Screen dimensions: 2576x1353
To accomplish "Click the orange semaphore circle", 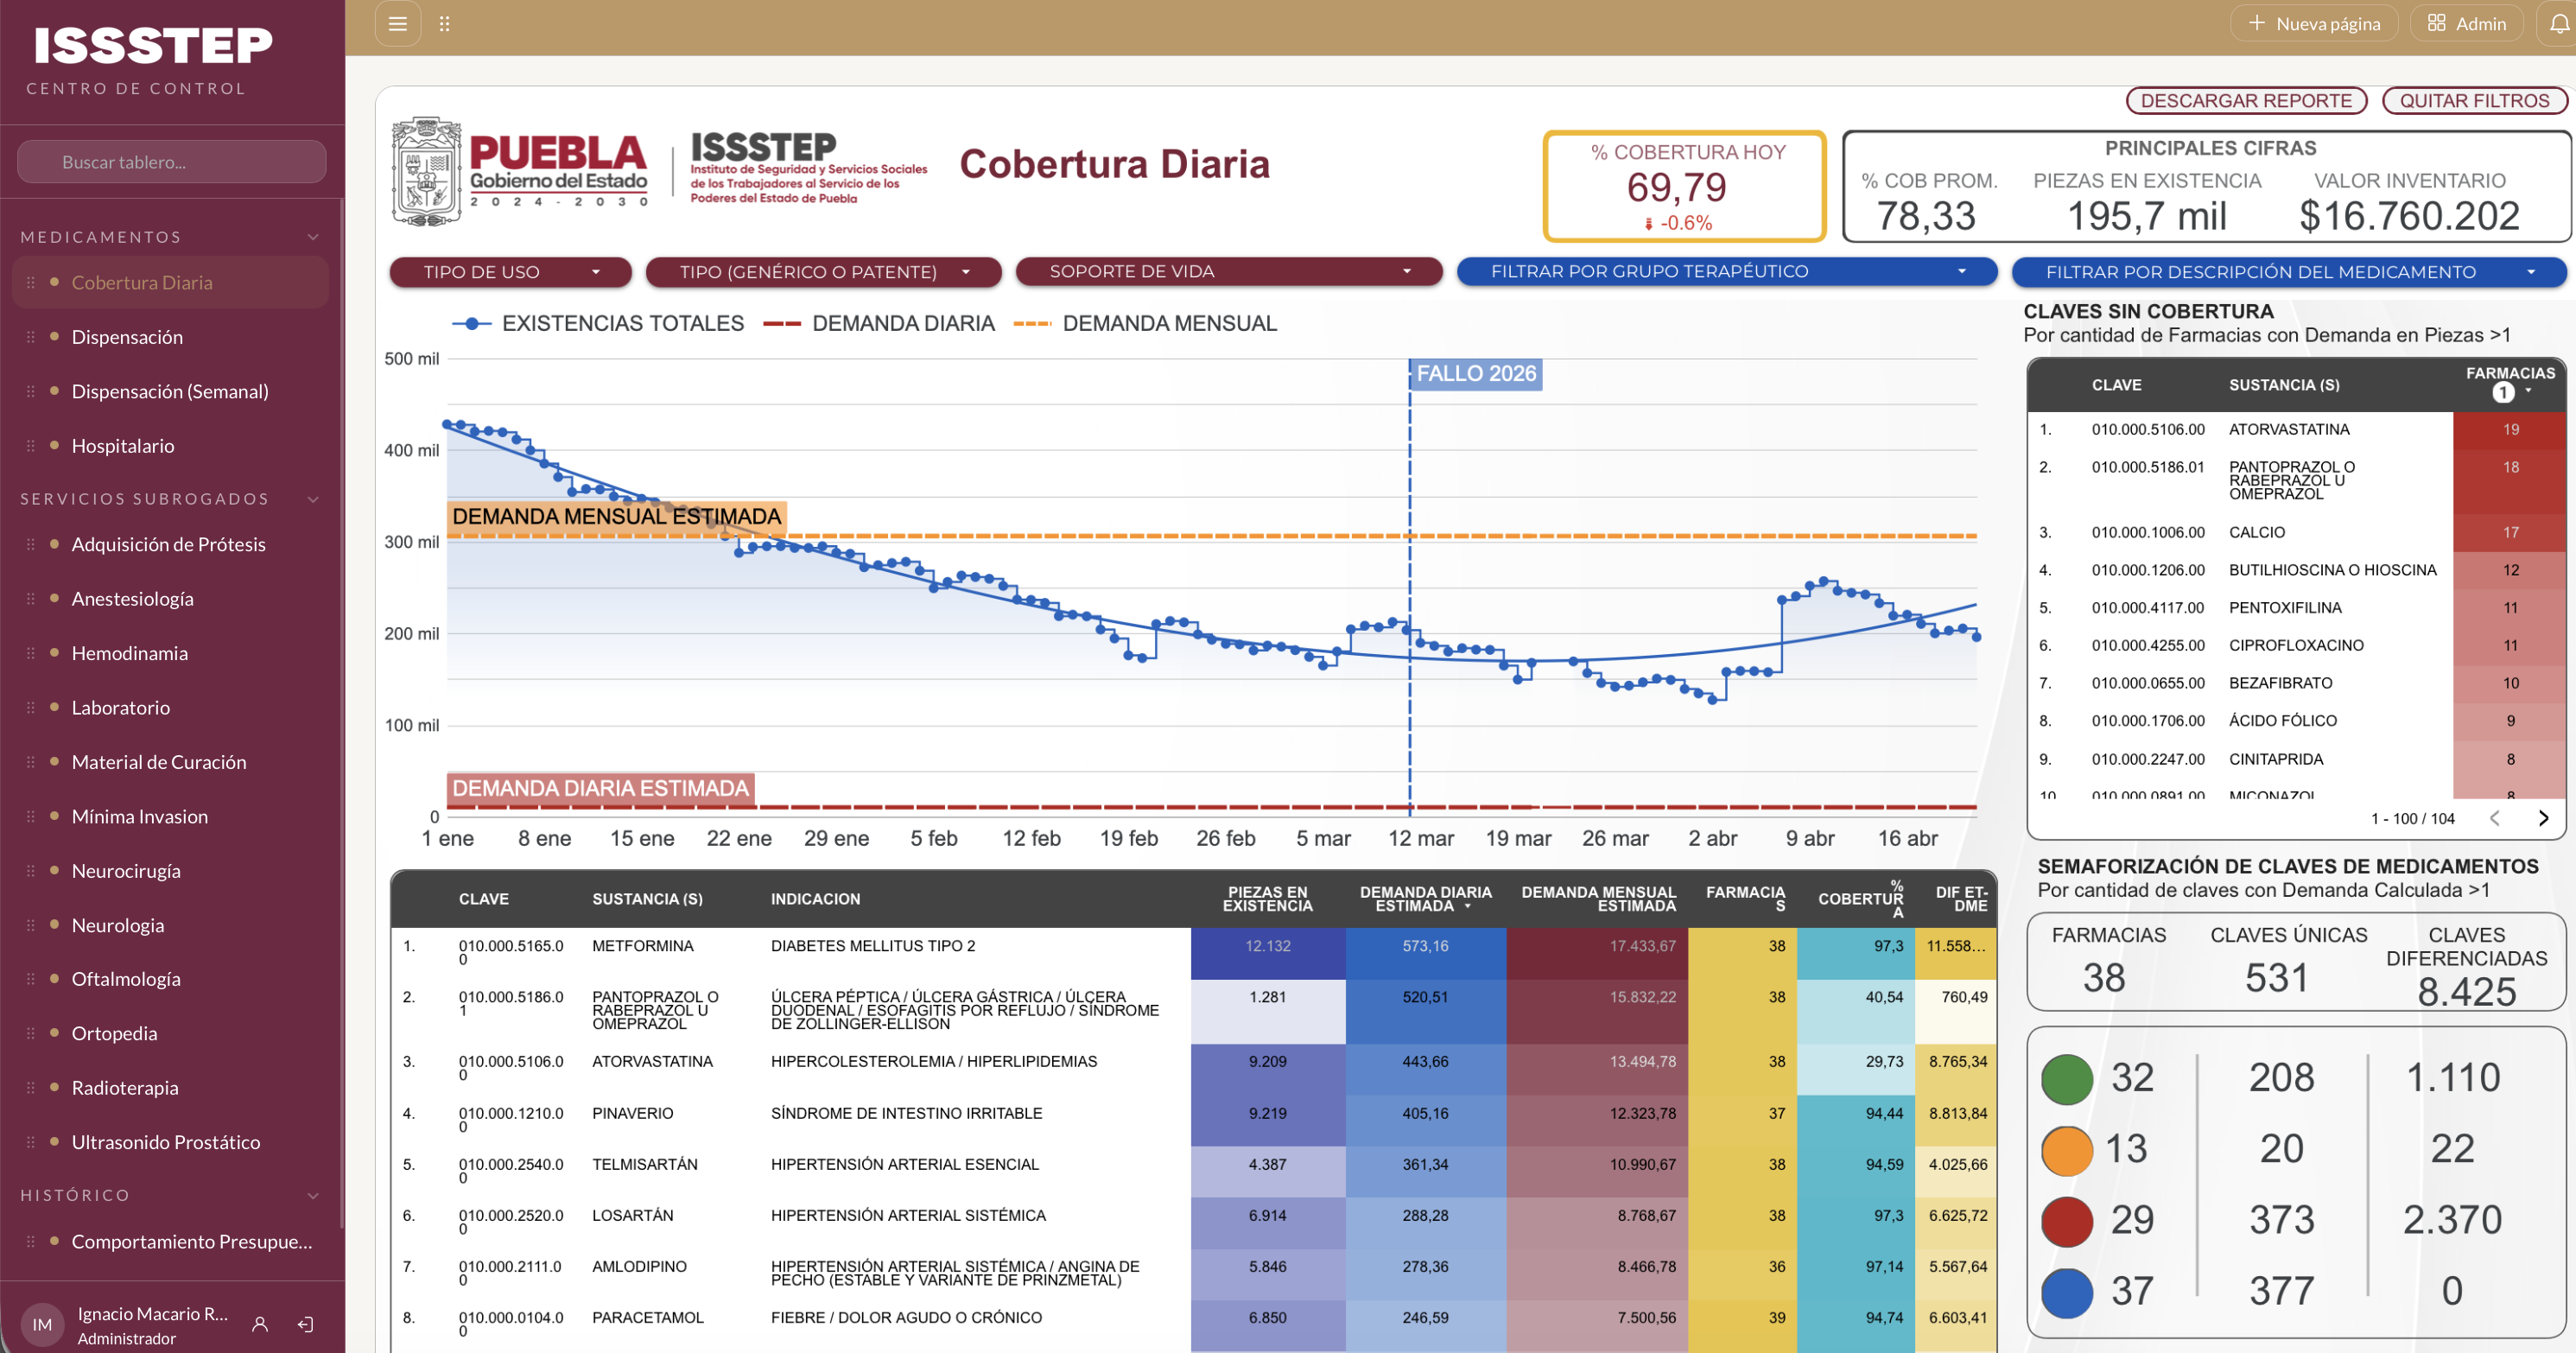I will pyautogui.click(x=2066, y=1150).
